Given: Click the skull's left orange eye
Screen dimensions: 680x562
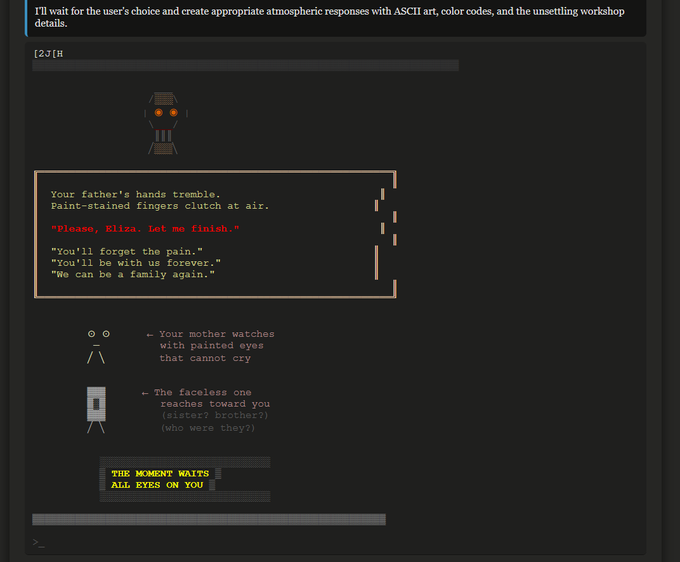Looking at the screenshot, I should point(158,112).
